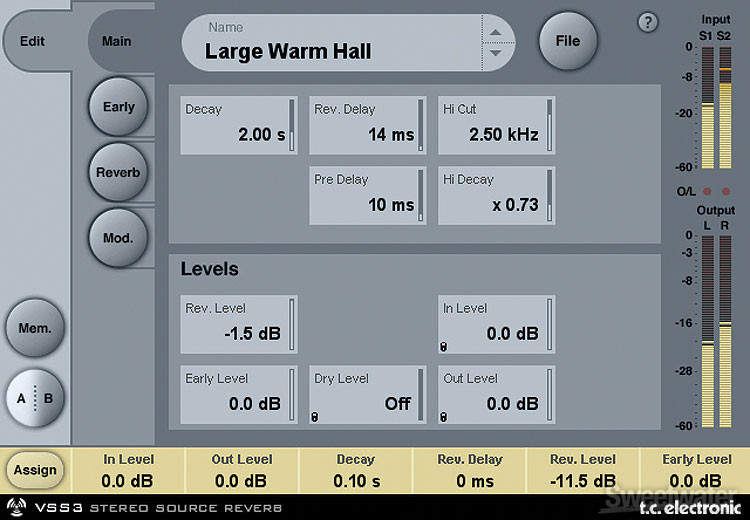The image size is (750, 520).
Task: Click preset name up arrow
Action: coord(496,32)
